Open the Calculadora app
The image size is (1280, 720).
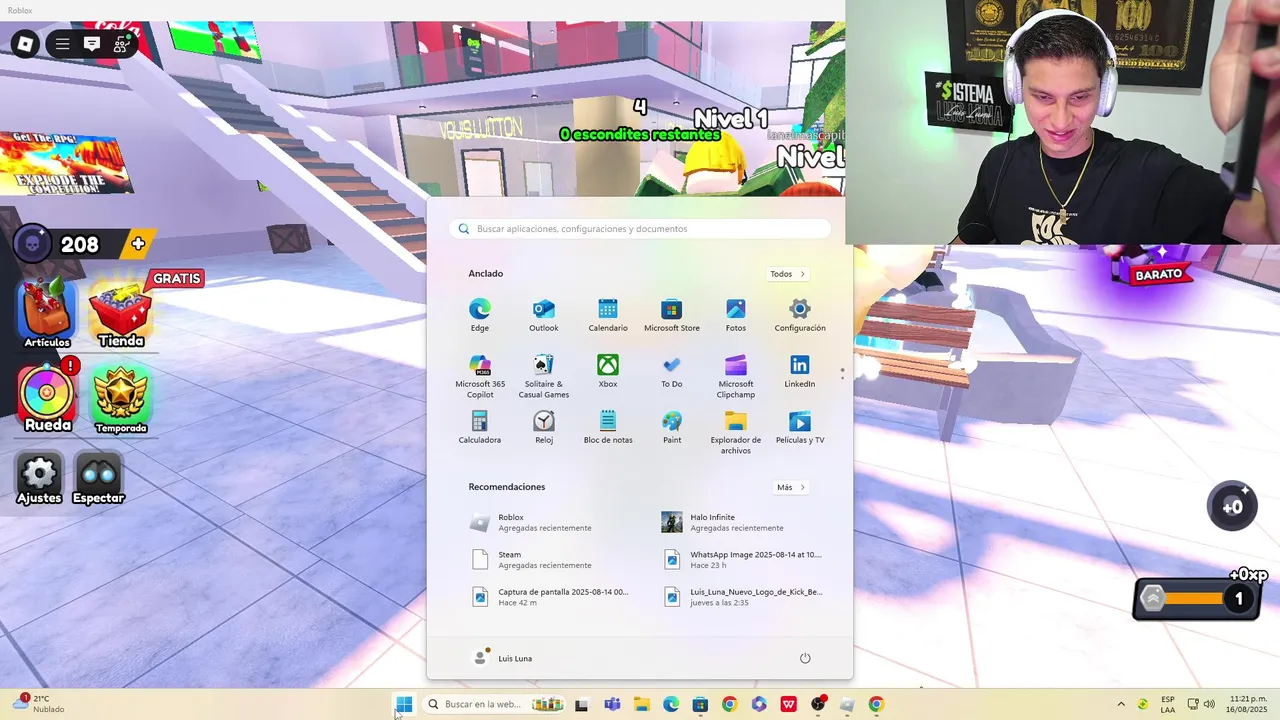(x=480, y=427)
